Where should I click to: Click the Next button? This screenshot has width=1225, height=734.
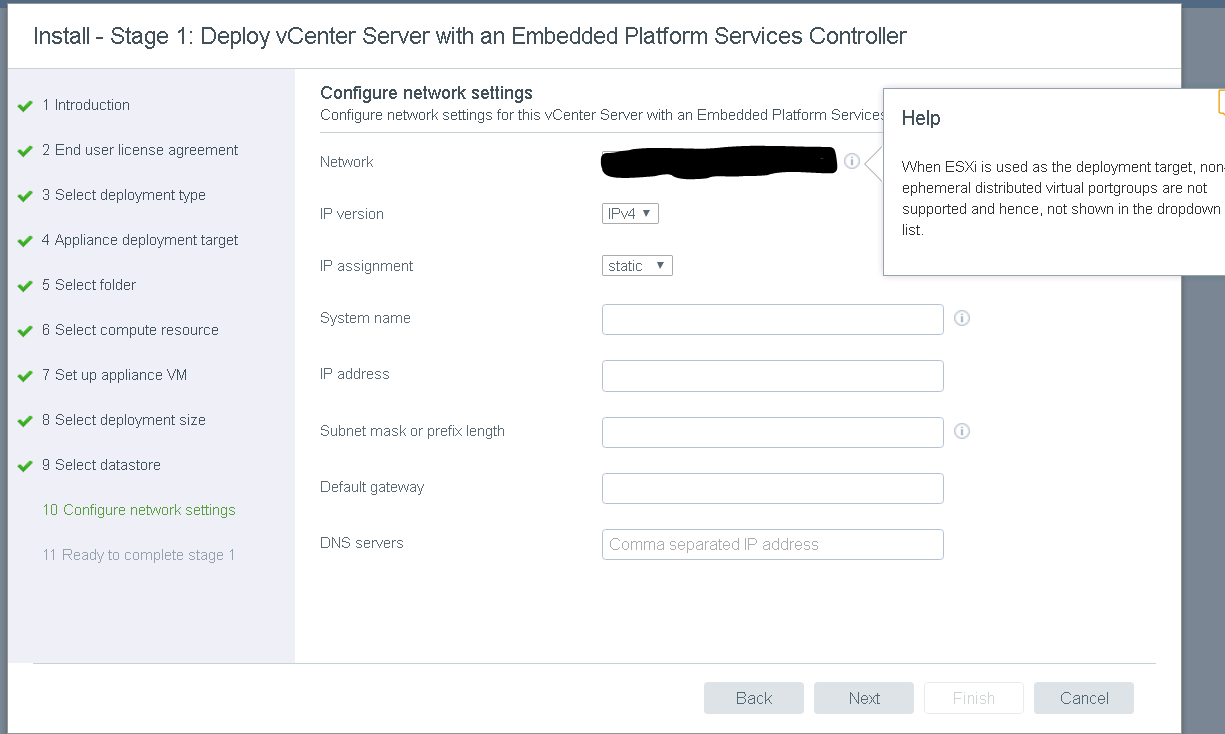click(x=864, y=698)
